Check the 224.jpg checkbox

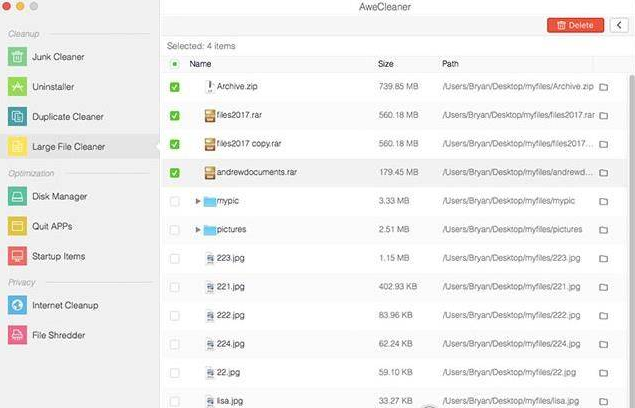175,344
